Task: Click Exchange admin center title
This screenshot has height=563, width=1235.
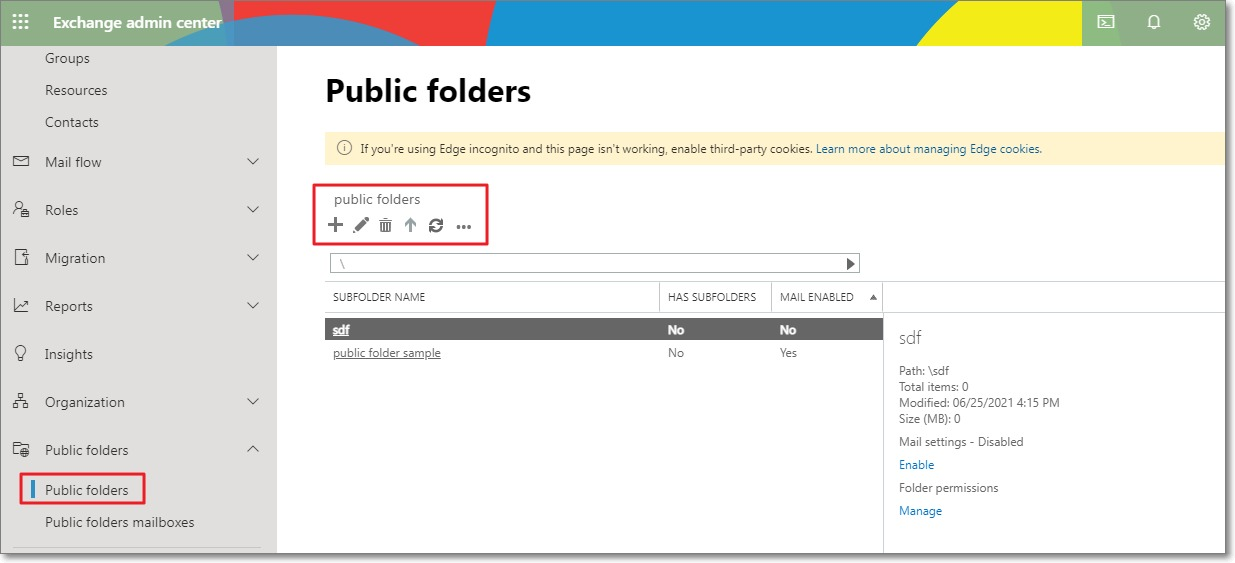Action: tap(138, 22)
